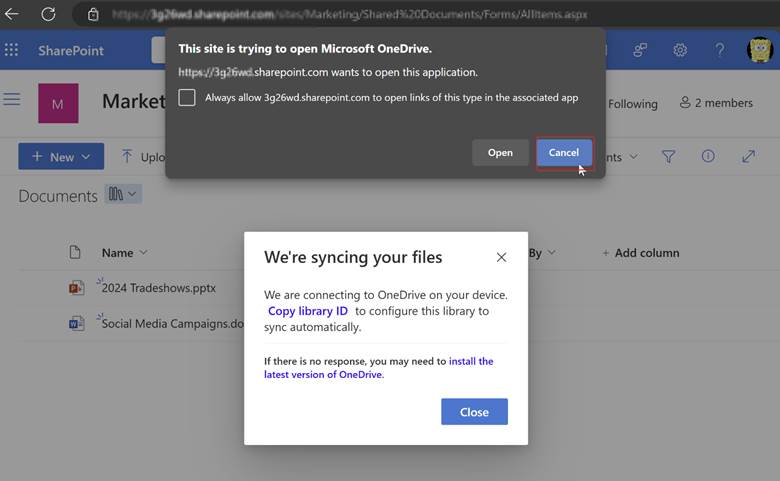Check the Always allow open links checkbox

point(187,98)
